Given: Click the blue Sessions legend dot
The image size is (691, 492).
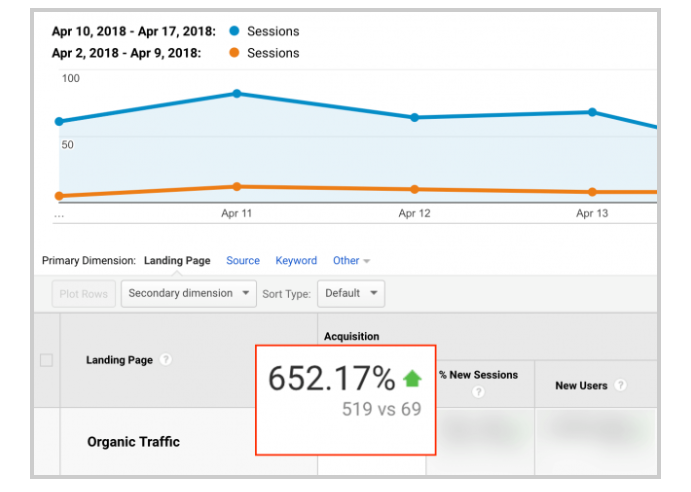Looking at the screenshot, I should (x=234, y=31).
